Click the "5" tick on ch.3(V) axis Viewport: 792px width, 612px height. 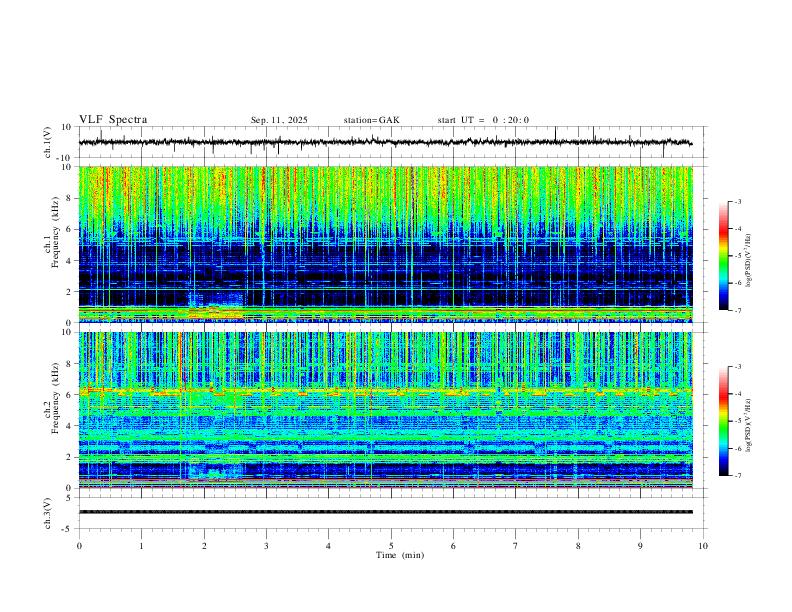pyautogui.click(x=70, y=498)
